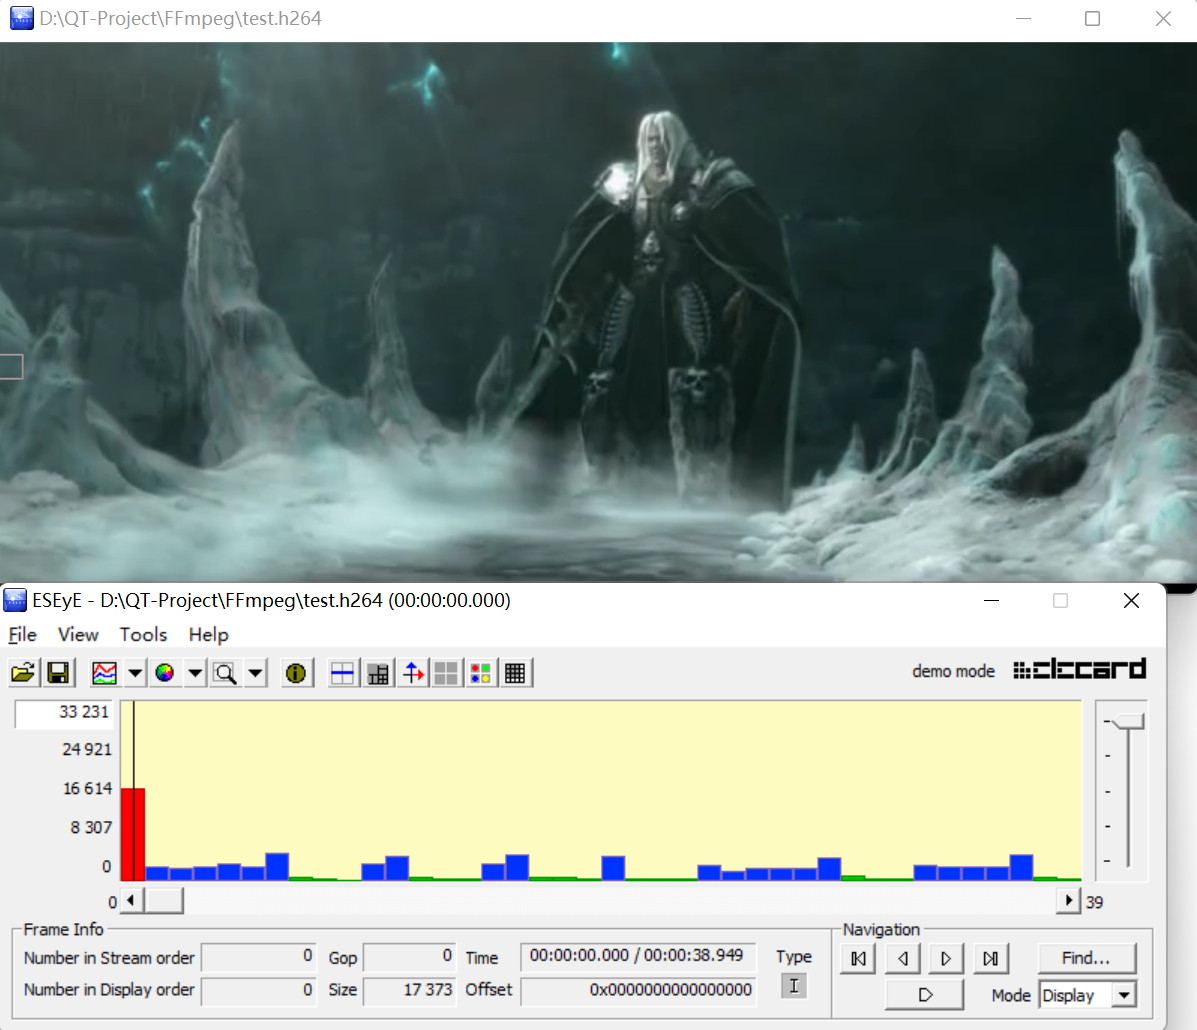Click the four gray squares icon
Viewport: 1197px width, 1030px height.
point(446,673)
